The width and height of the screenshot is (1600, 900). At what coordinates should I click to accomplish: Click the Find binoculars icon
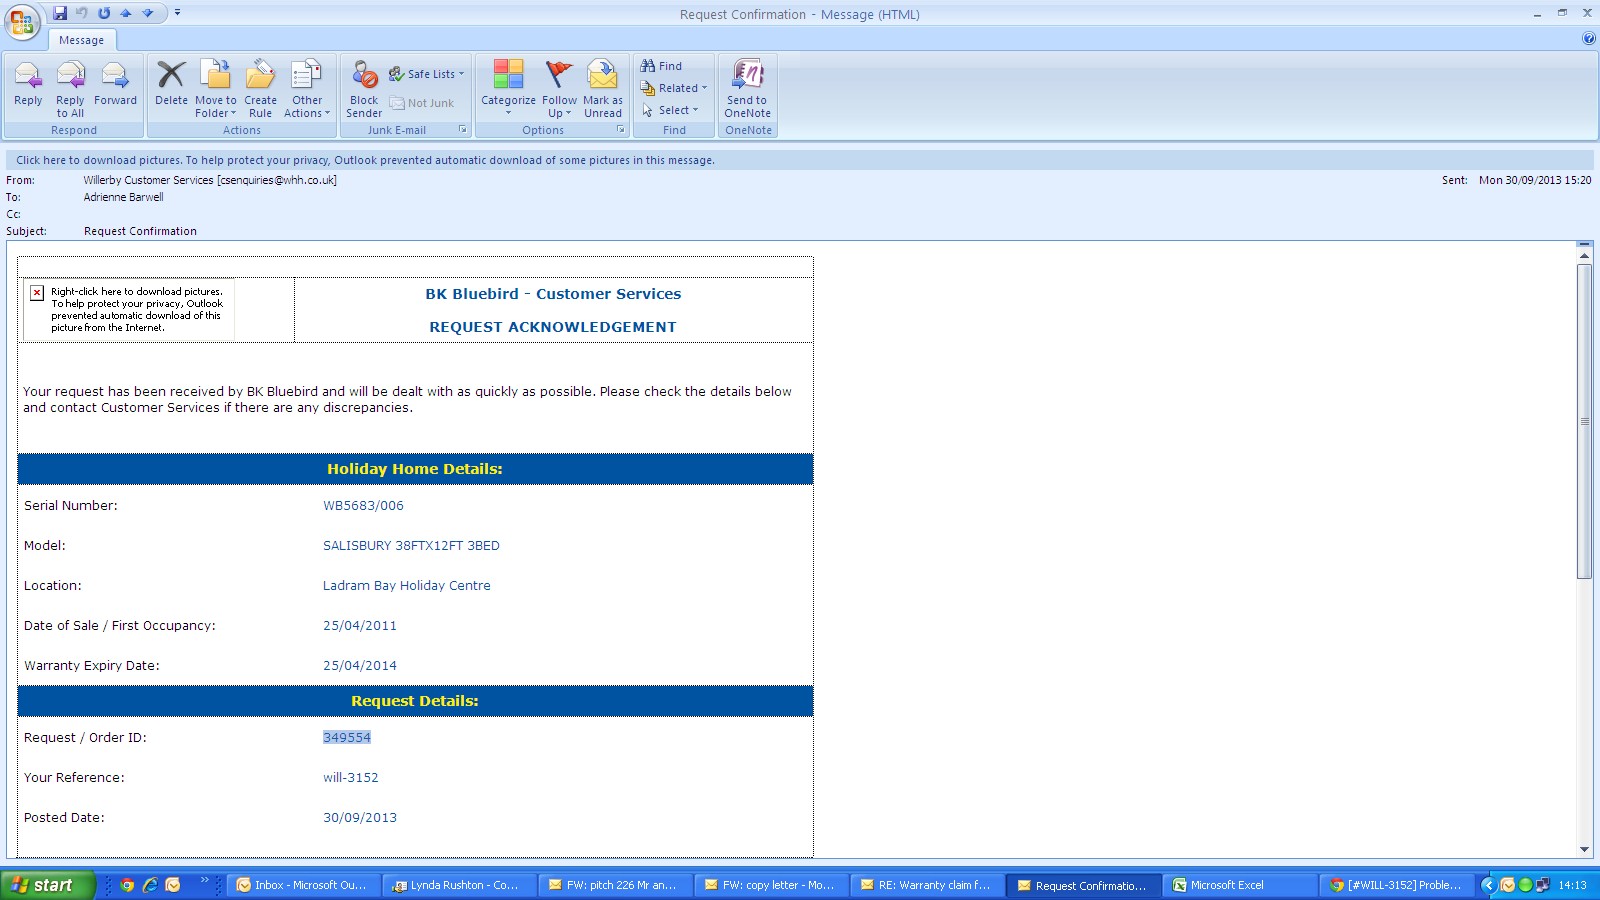click(x=662, y=66)
